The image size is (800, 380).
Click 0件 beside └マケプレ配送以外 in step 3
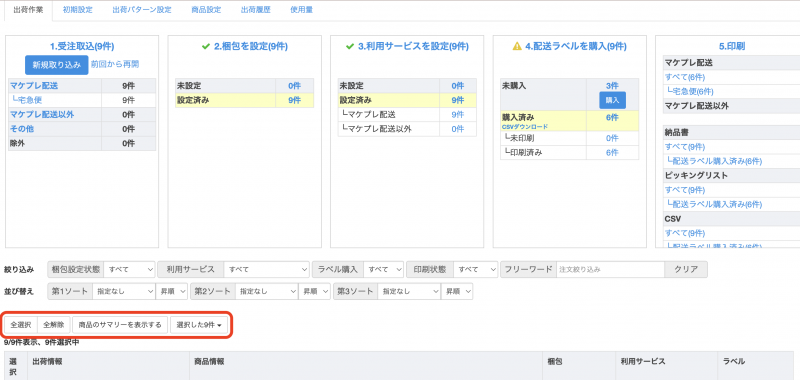click(x=458, y=129)
